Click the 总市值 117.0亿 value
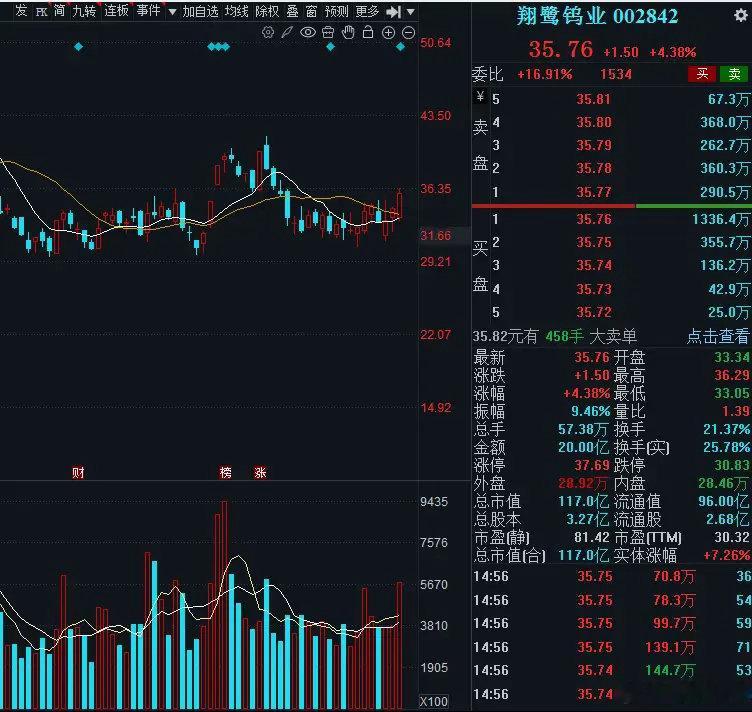752x712 pixels. (583, 502)
